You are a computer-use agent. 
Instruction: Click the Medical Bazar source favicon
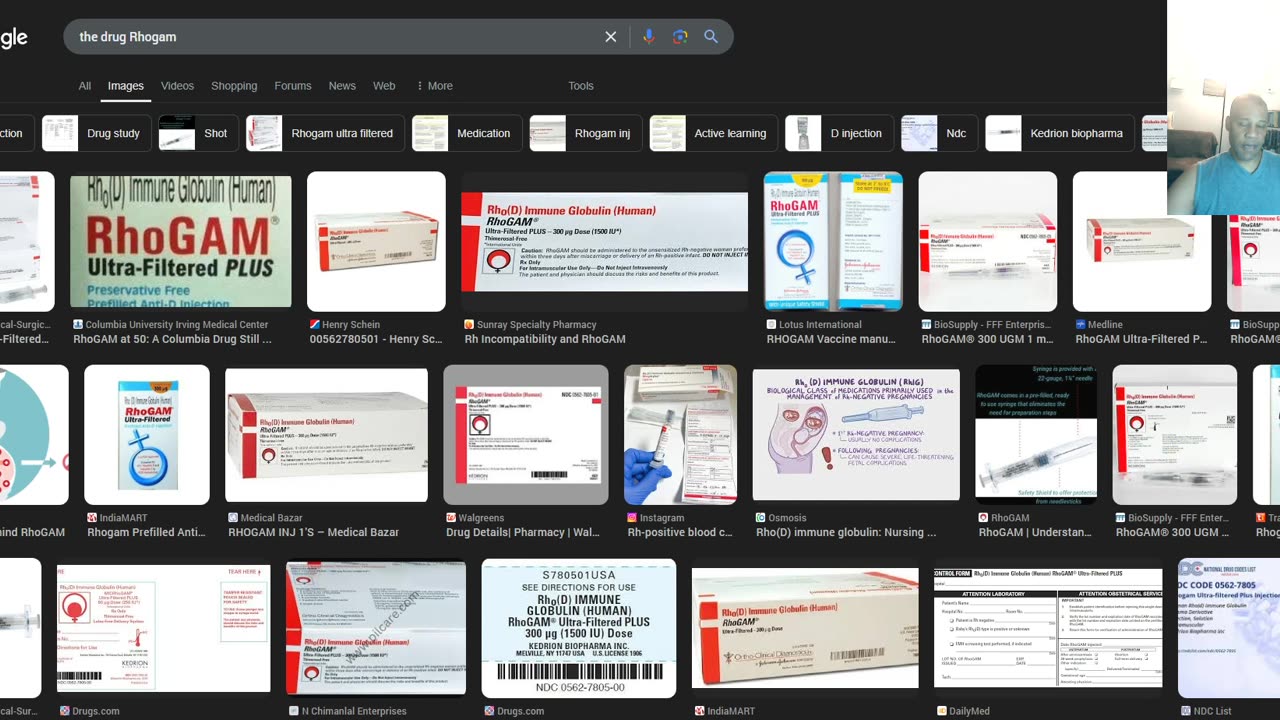(x=233, y=518)
